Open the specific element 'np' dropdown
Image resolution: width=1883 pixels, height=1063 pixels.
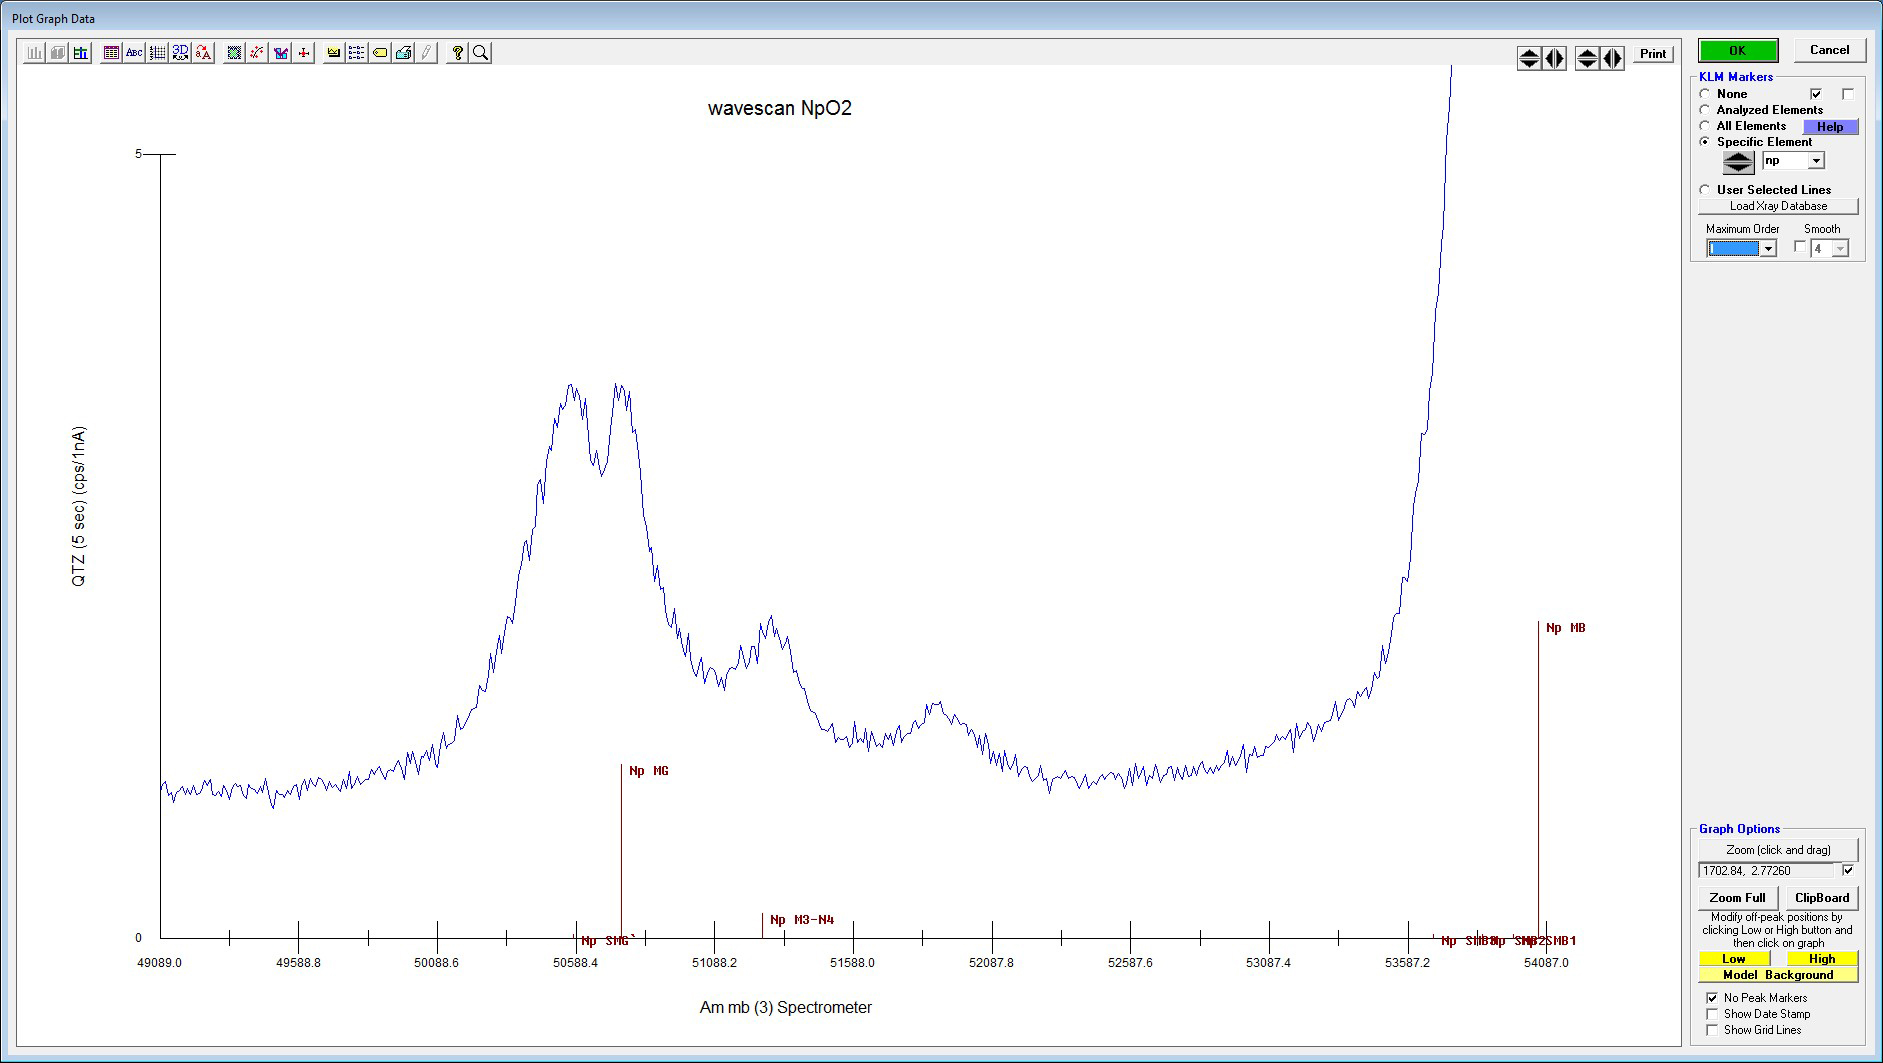point(1816,161)
